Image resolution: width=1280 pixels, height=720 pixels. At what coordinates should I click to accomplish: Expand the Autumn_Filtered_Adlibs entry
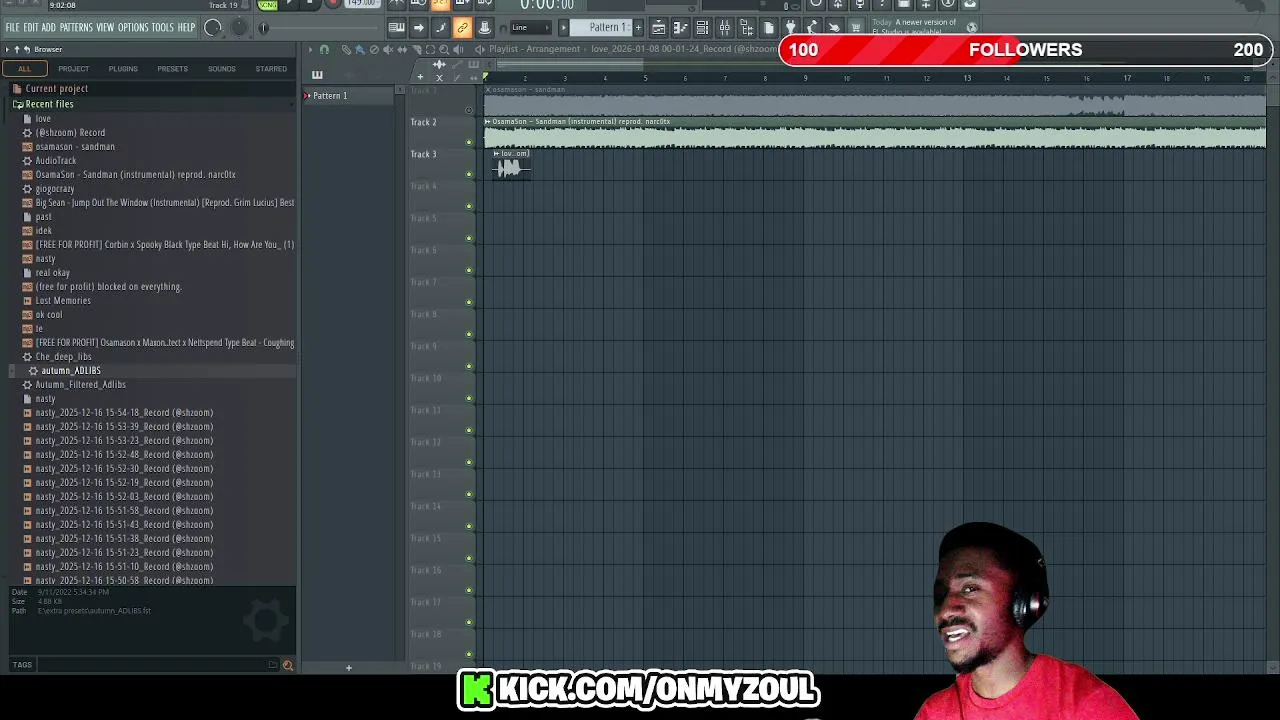pos(80,384)
